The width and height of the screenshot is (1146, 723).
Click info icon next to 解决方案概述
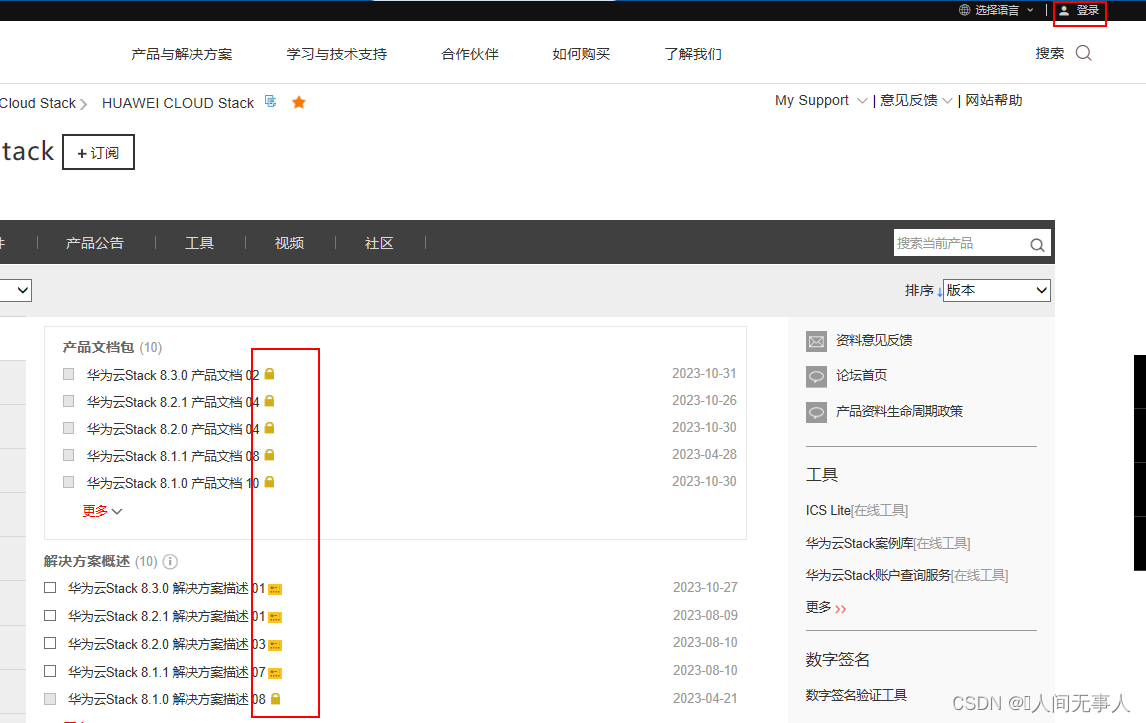(170, 561)
